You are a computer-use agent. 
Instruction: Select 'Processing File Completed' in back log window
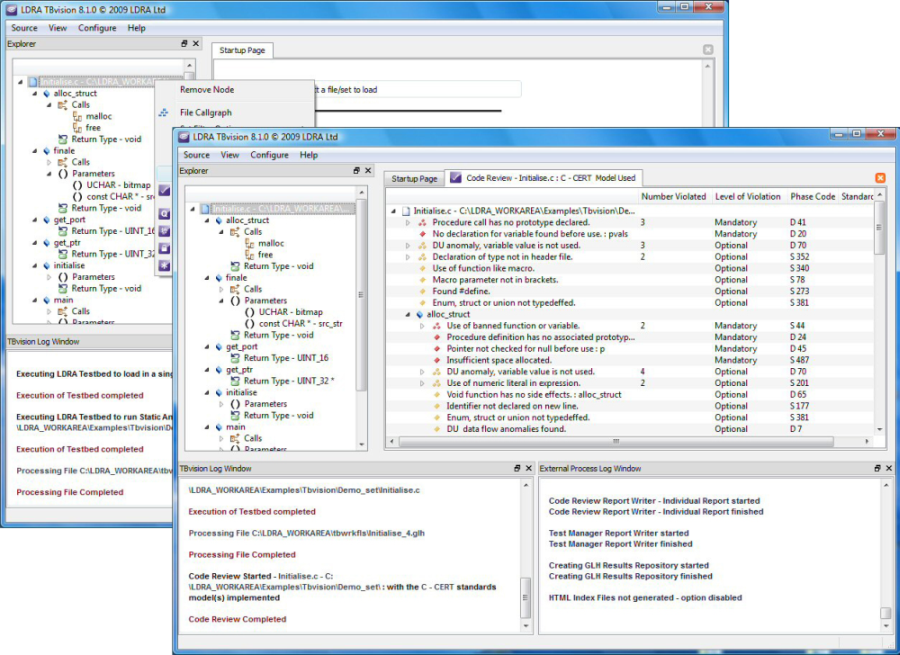69,493
